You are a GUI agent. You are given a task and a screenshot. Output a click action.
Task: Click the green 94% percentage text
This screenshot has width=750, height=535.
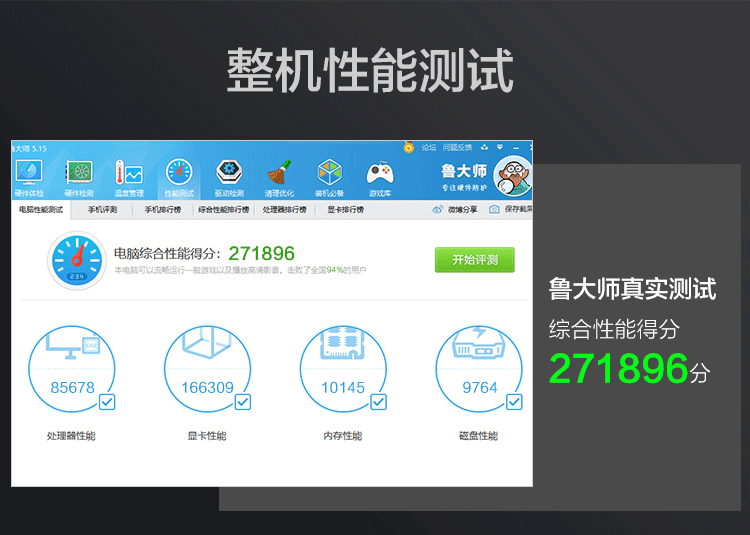pyautogui.click(x=335, y=270)
